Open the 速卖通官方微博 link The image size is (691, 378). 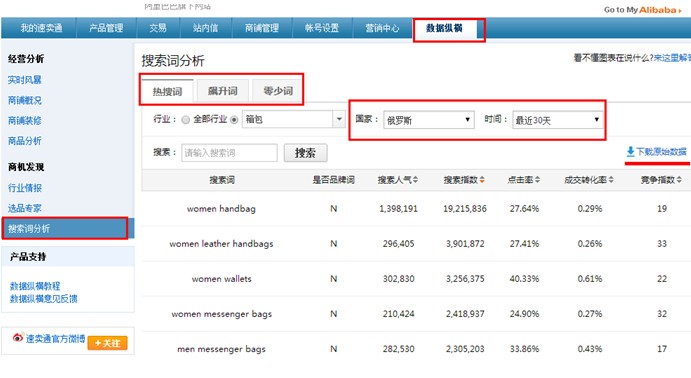tap(55, 339)
